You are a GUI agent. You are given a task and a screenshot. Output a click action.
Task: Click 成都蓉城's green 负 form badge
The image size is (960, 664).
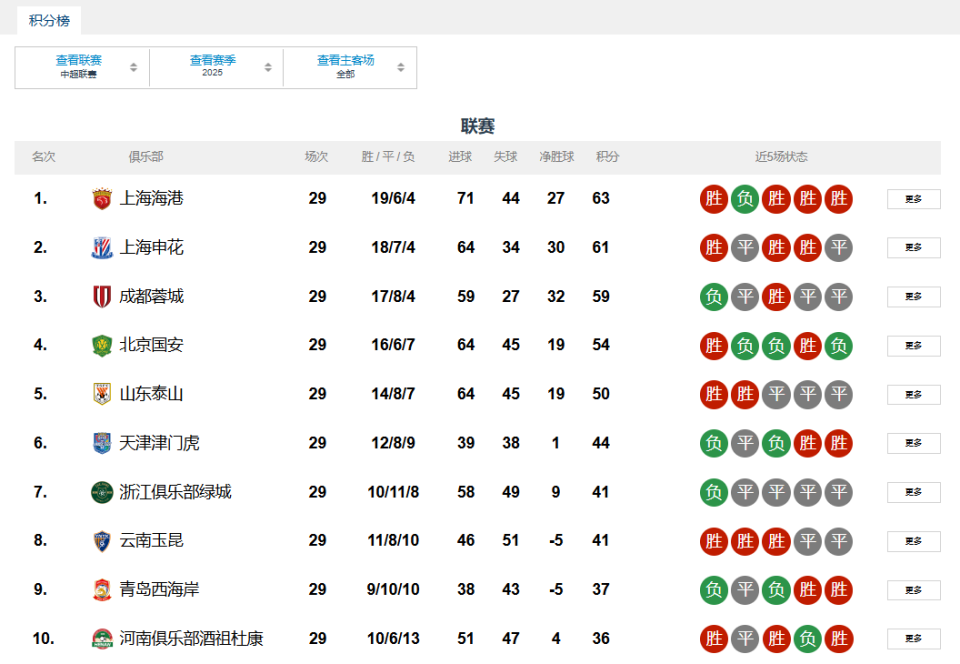pos(714,297)
